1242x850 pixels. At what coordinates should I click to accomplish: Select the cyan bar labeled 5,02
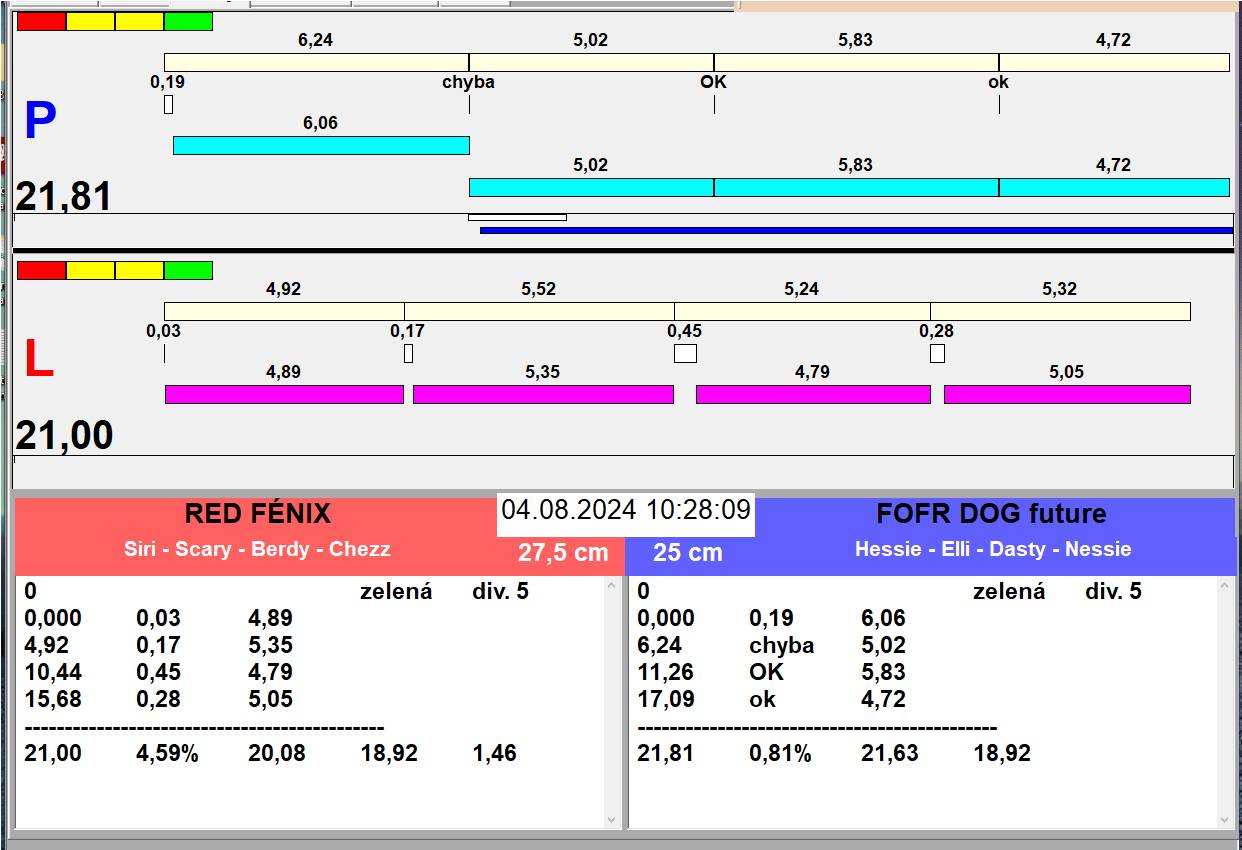(x=591, y=187)
